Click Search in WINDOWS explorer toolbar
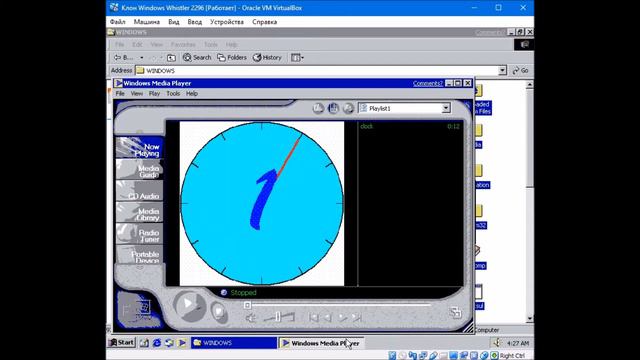 click(x=197, y=58)
